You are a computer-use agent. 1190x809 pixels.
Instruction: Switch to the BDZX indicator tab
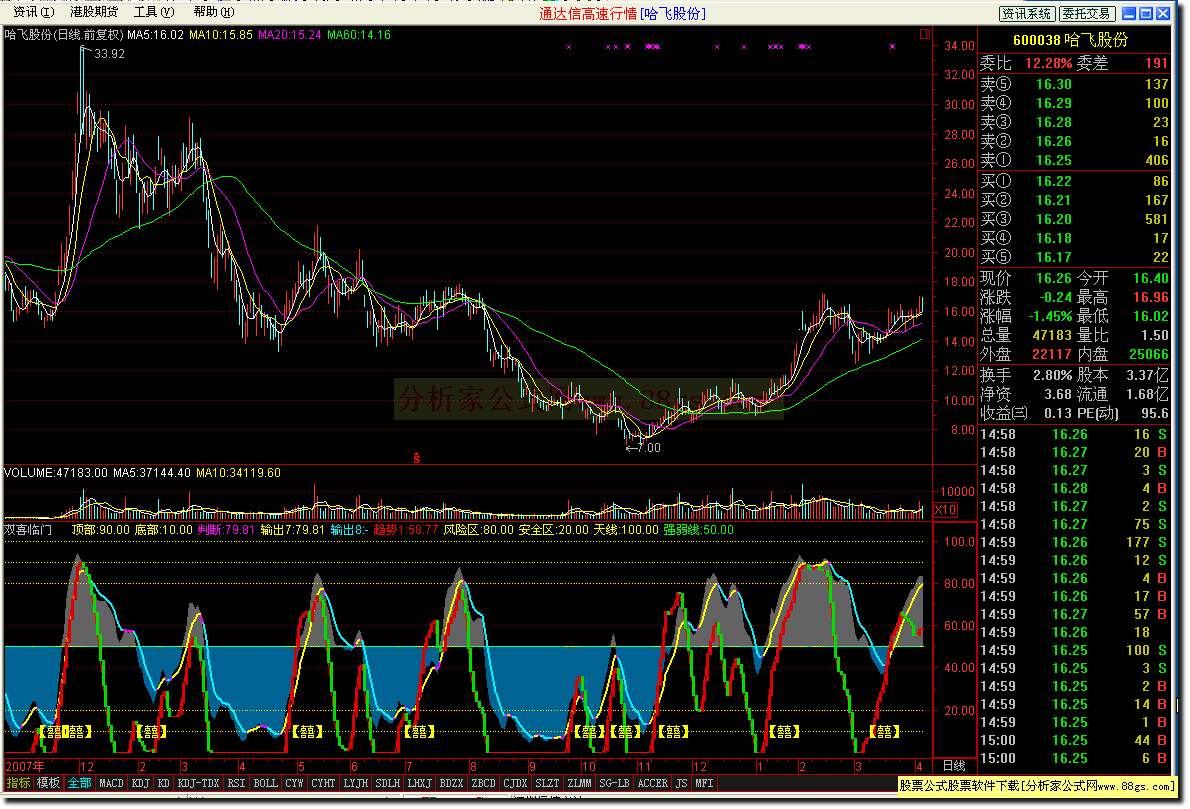[452, 783]
